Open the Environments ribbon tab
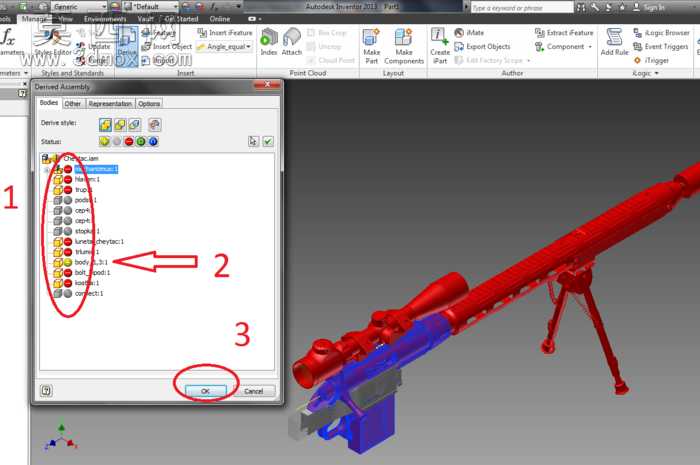 tap(105, 19)
